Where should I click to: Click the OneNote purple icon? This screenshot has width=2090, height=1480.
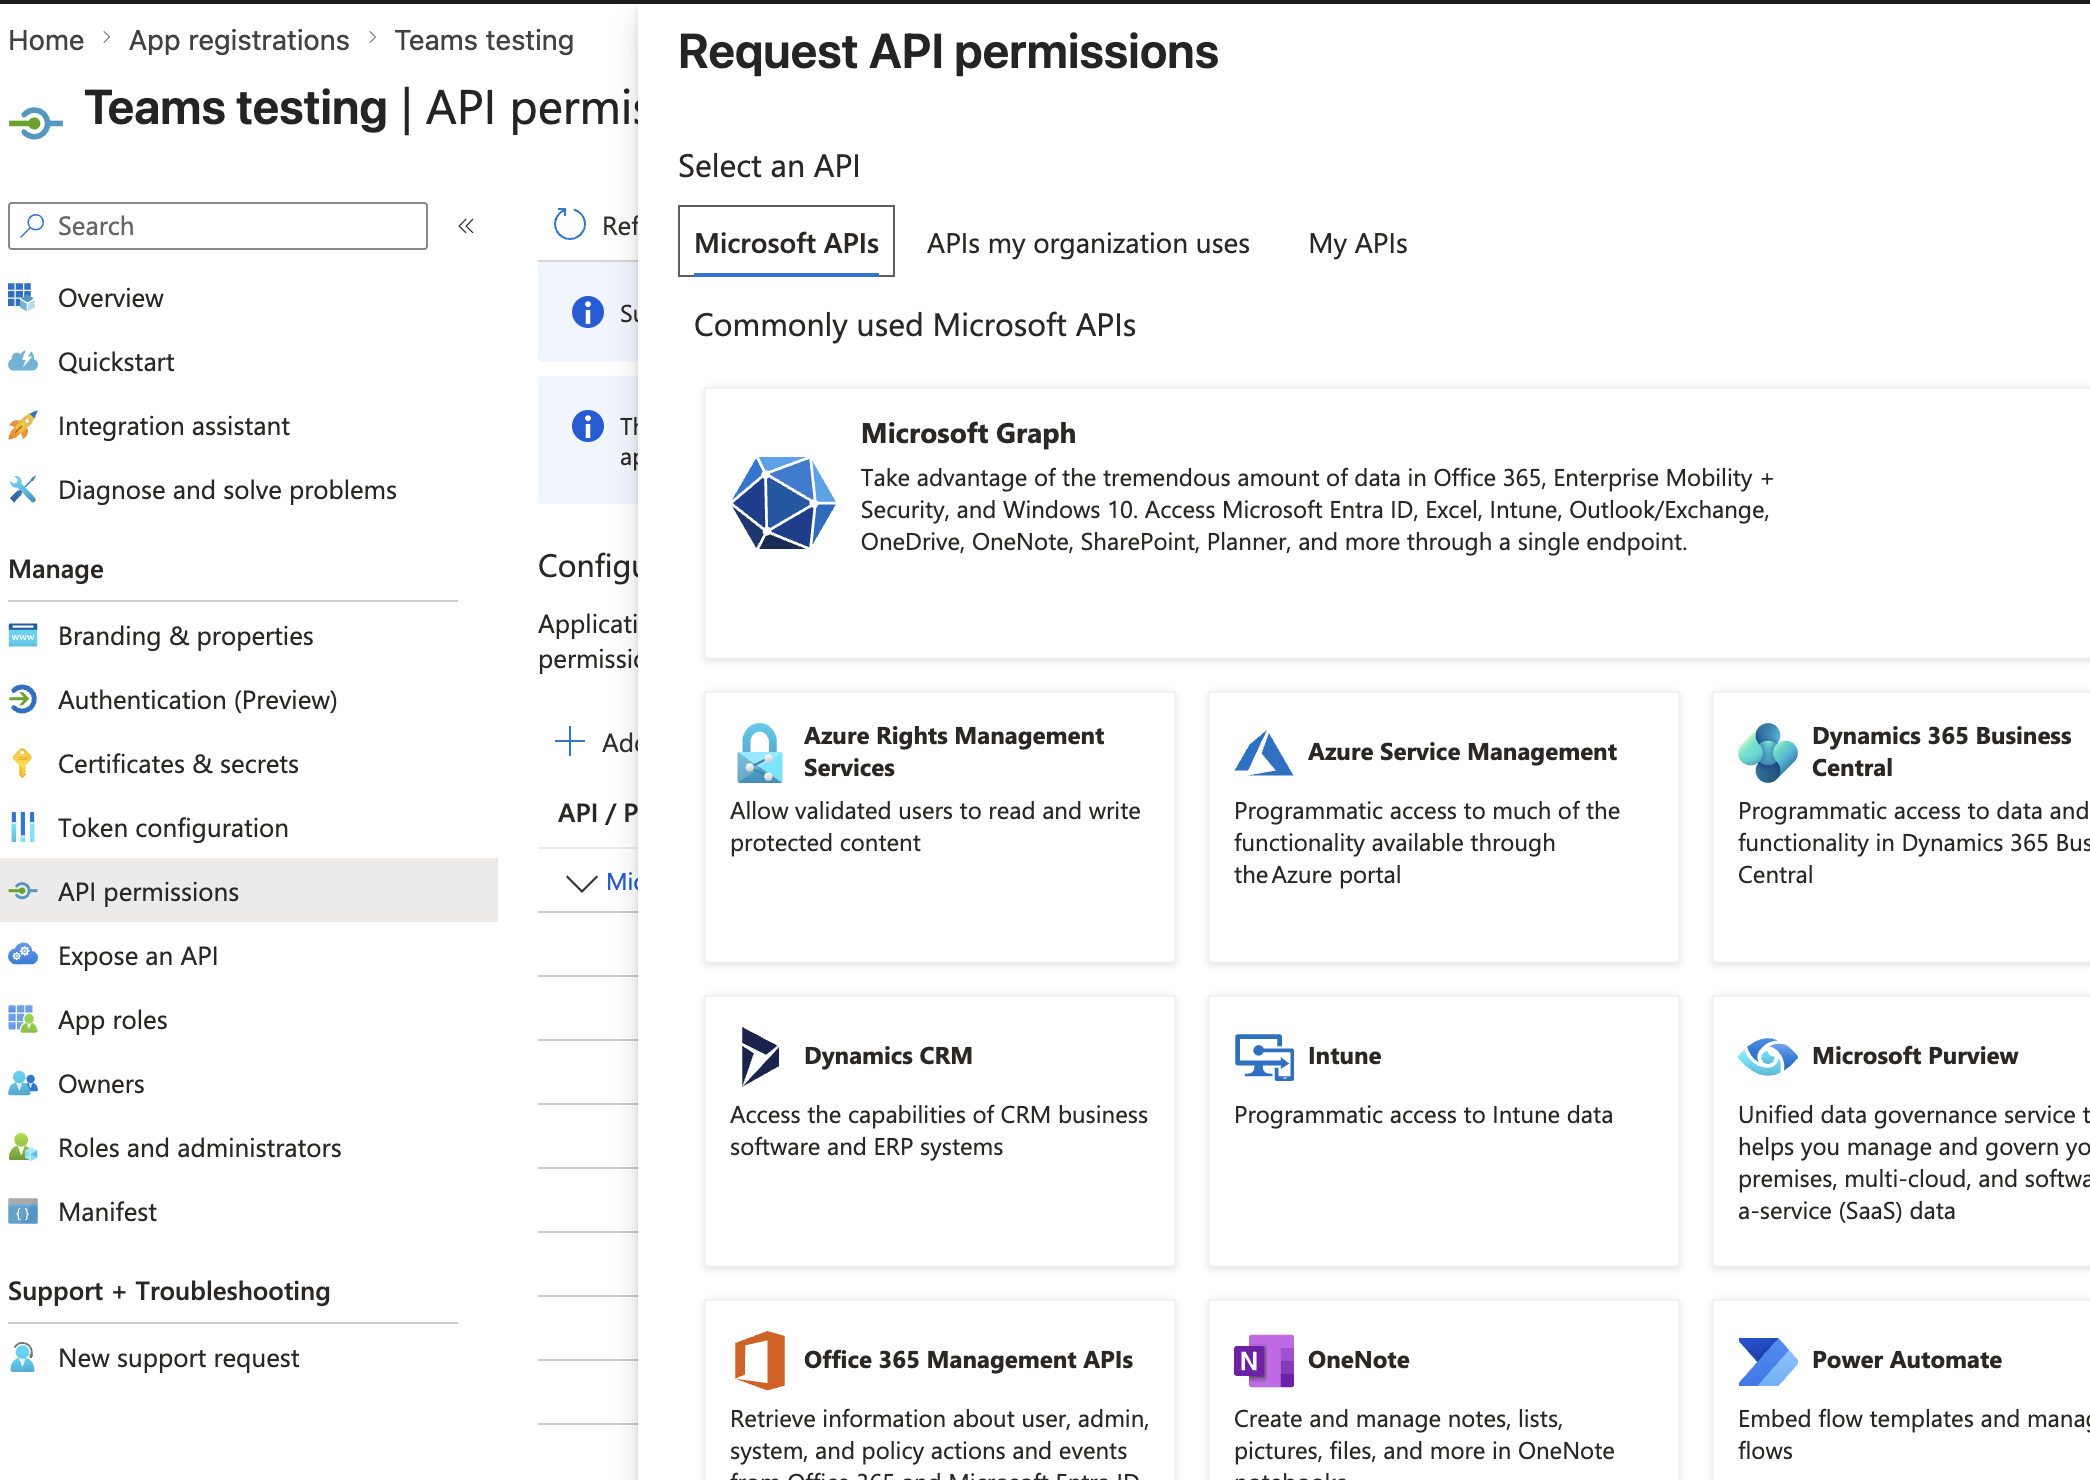(1263, 1360)
